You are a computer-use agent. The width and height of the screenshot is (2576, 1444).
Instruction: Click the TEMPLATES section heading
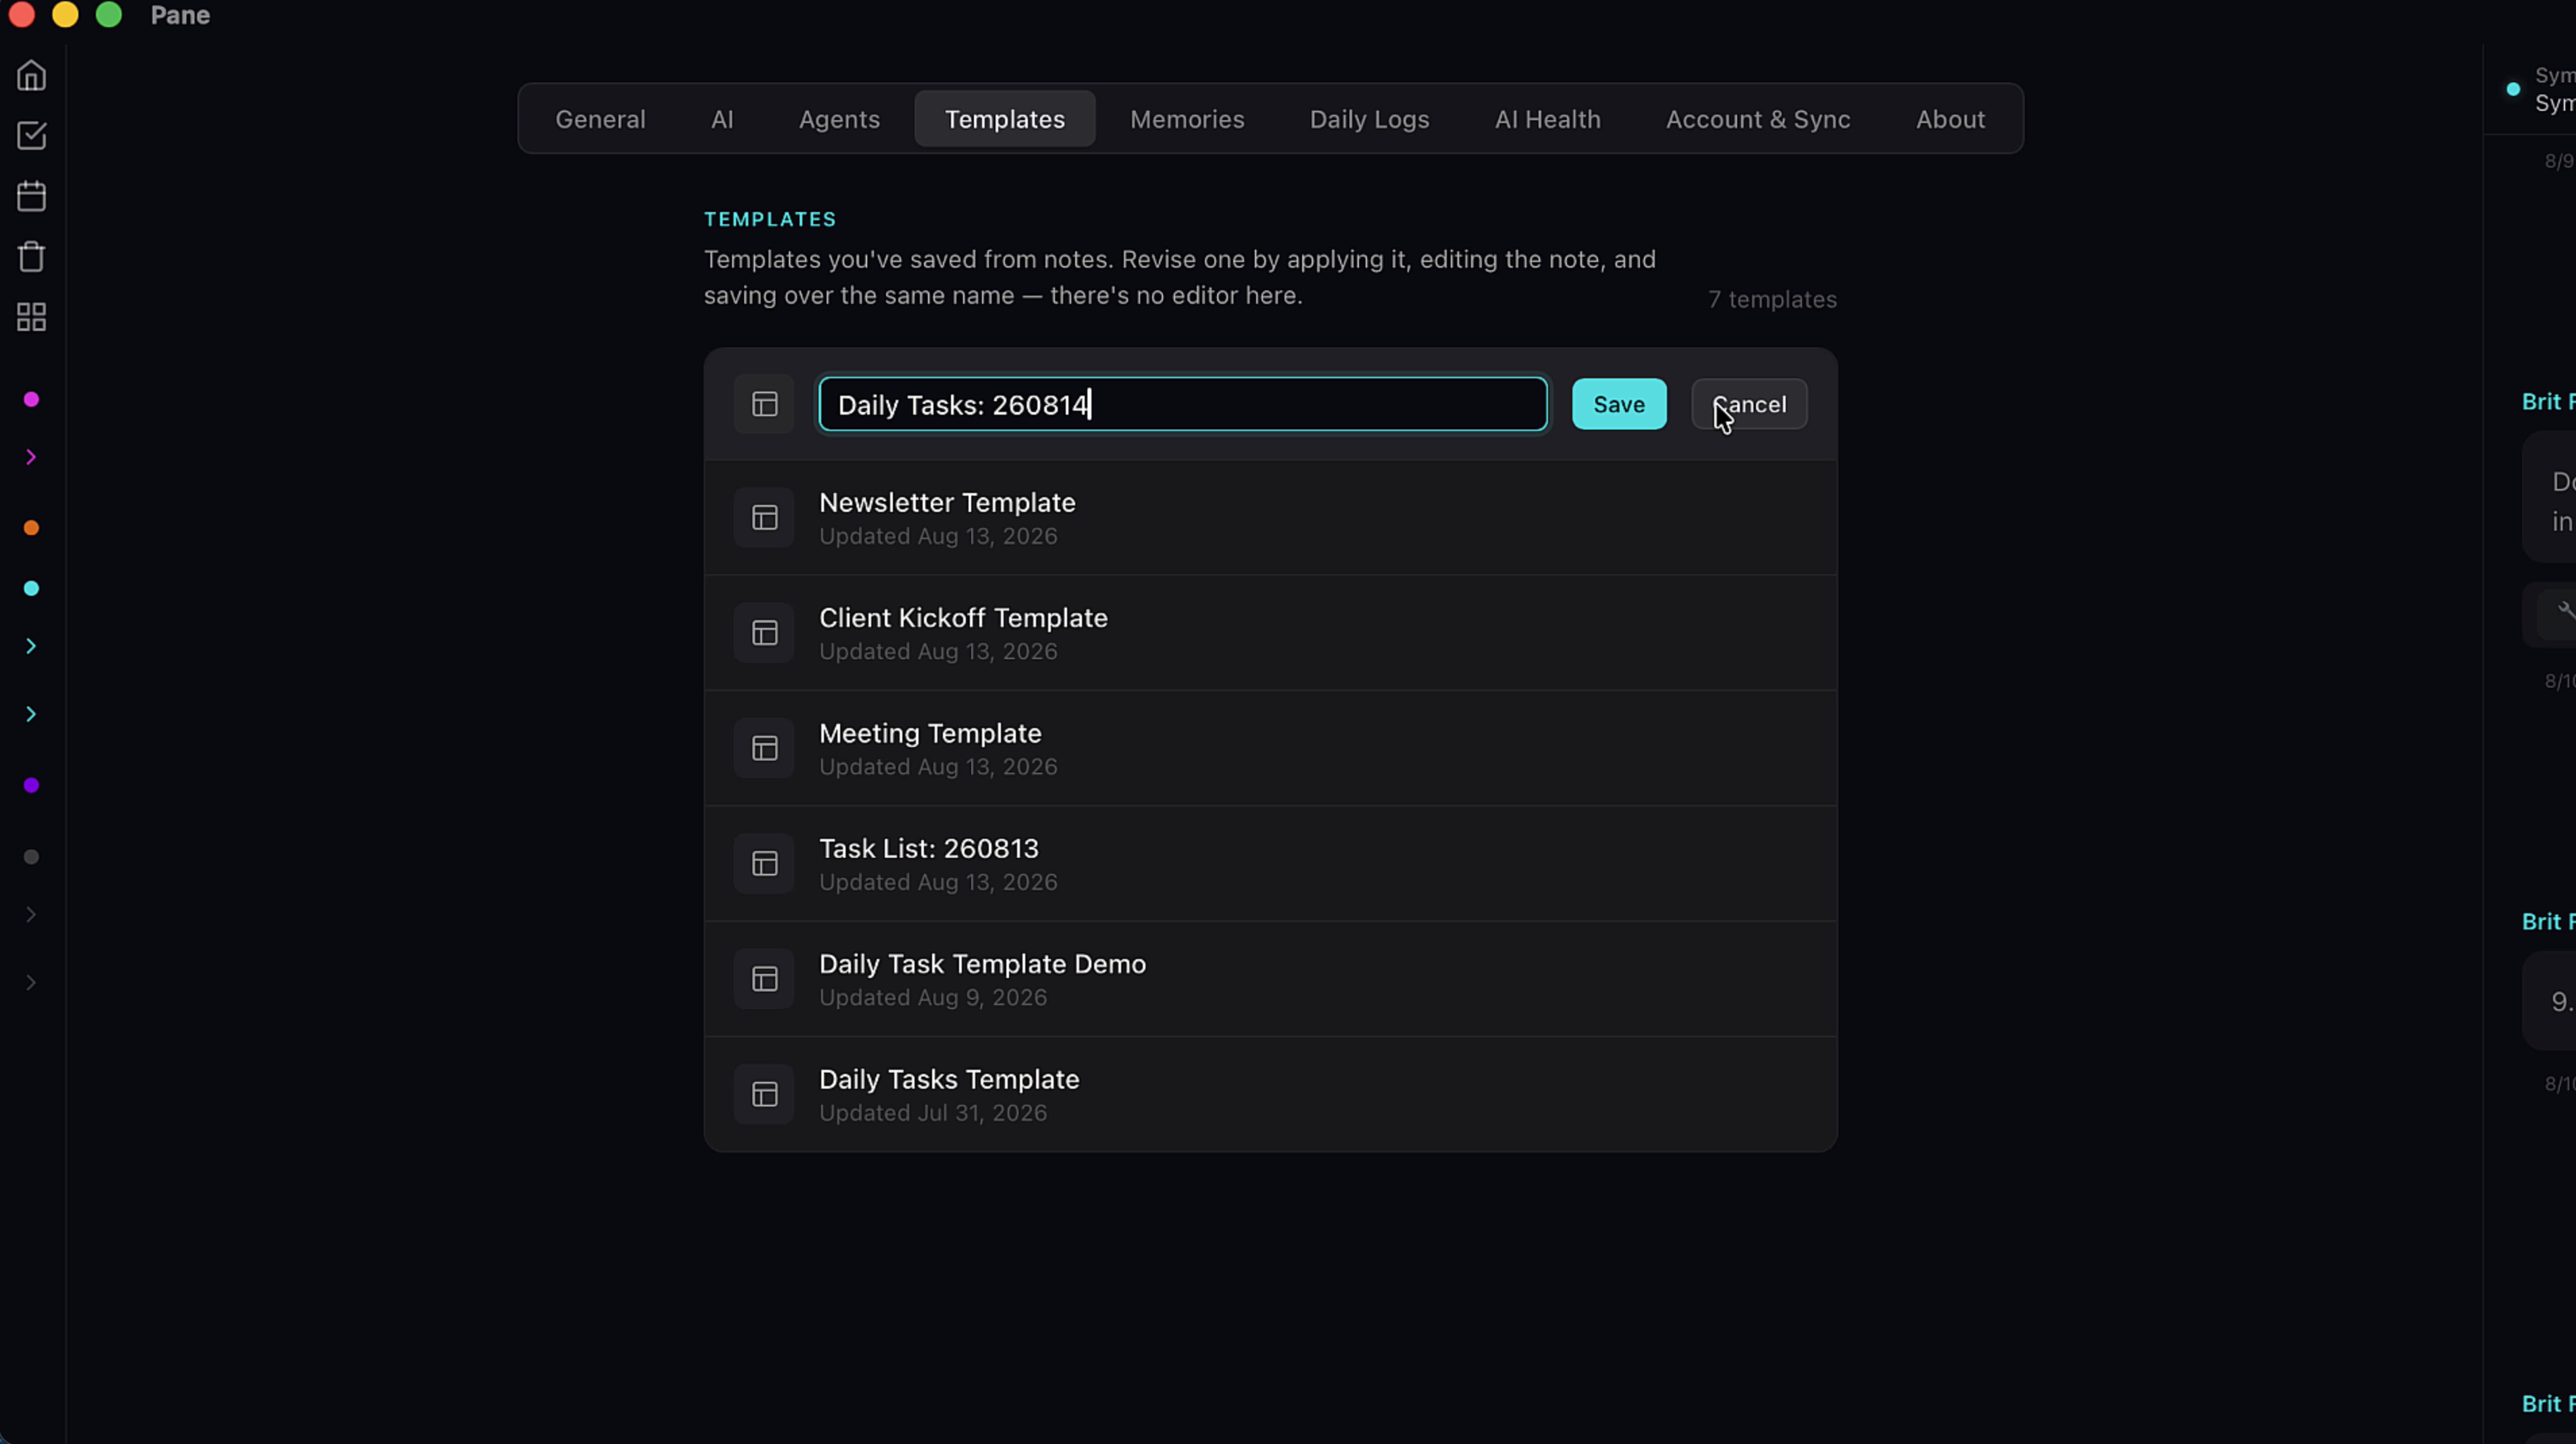coord(770,219)
